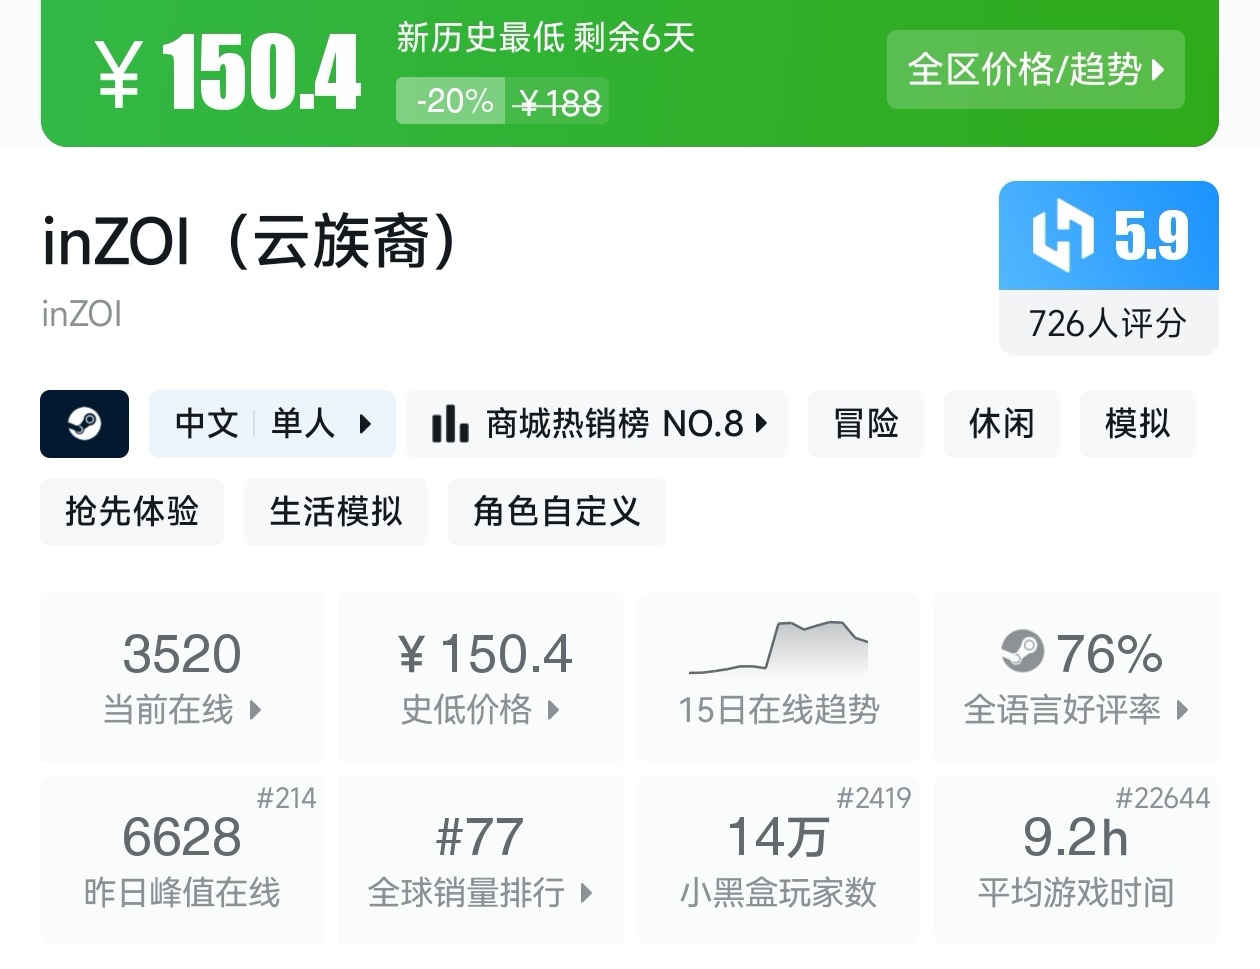The height and width of the screenshot is (969, 1260).
Task: Expand the 中文 单人 language tag
Action: [x=272, y=424]
